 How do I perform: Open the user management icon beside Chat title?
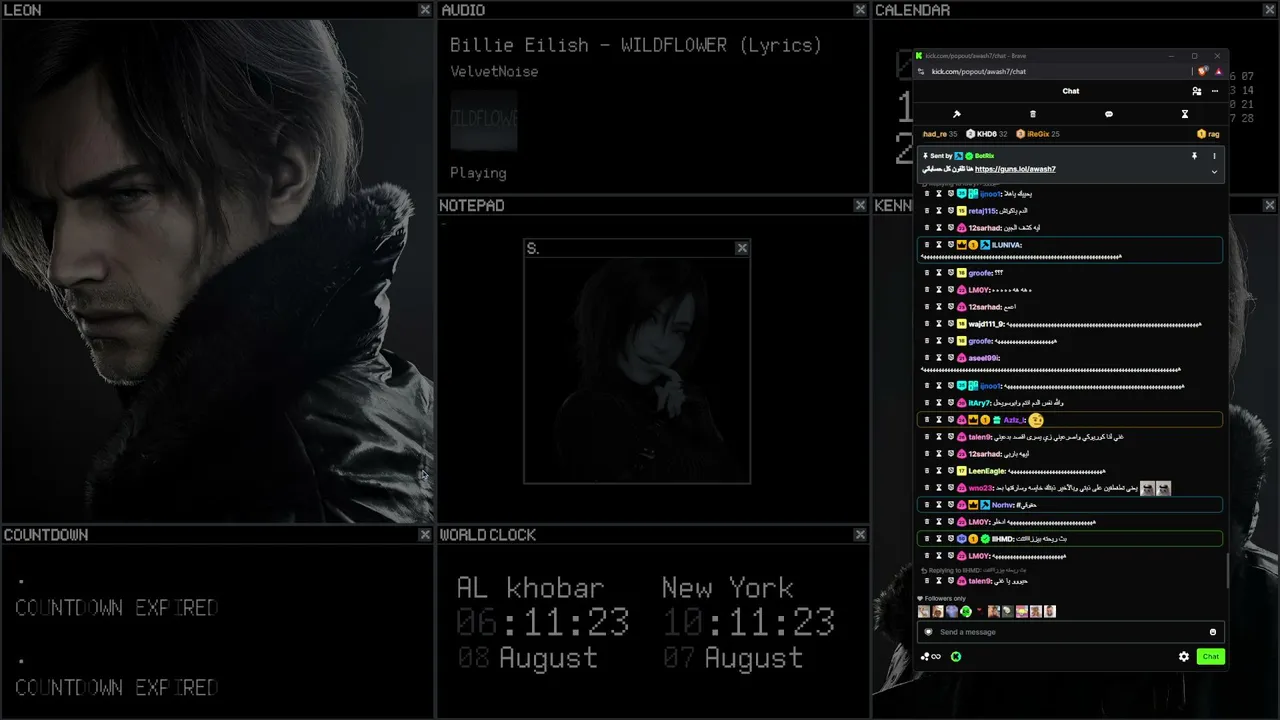click(x=1197, y=91)
